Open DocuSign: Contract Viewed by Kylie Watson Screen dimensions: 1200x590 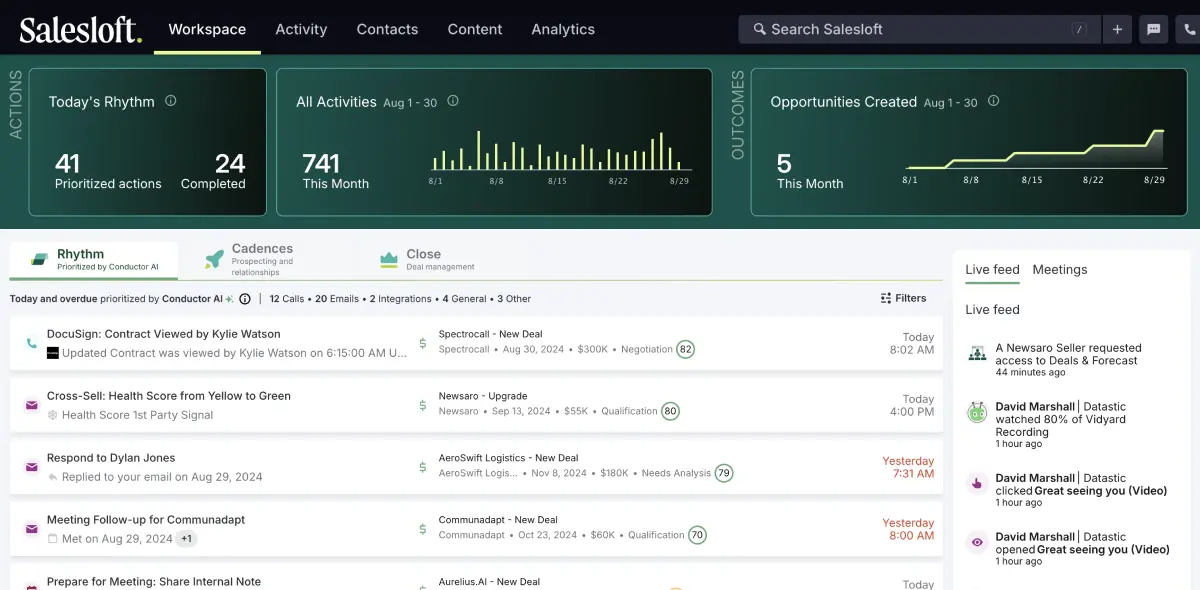pos(164,334)
